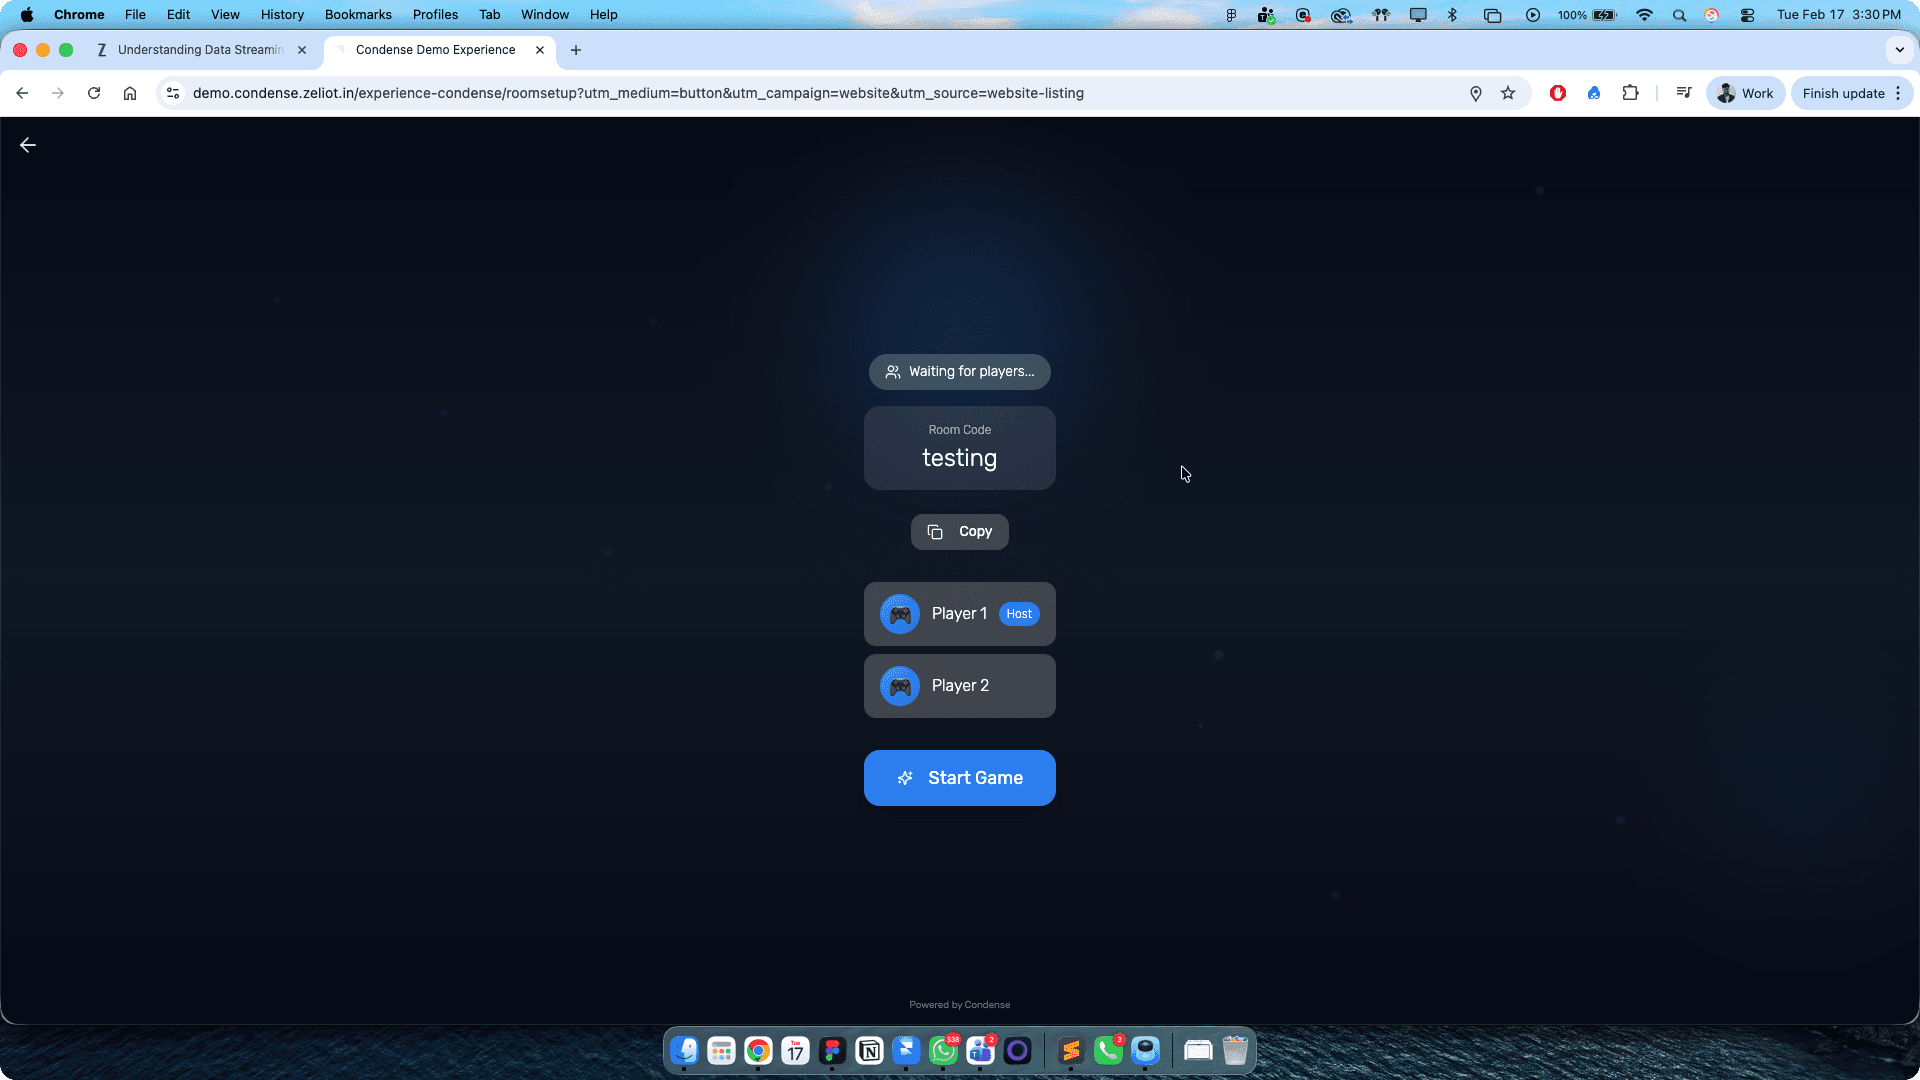Go to the browser home page icon
Viewport: 1920px width, 1080px height.
[x=130, y=93]
